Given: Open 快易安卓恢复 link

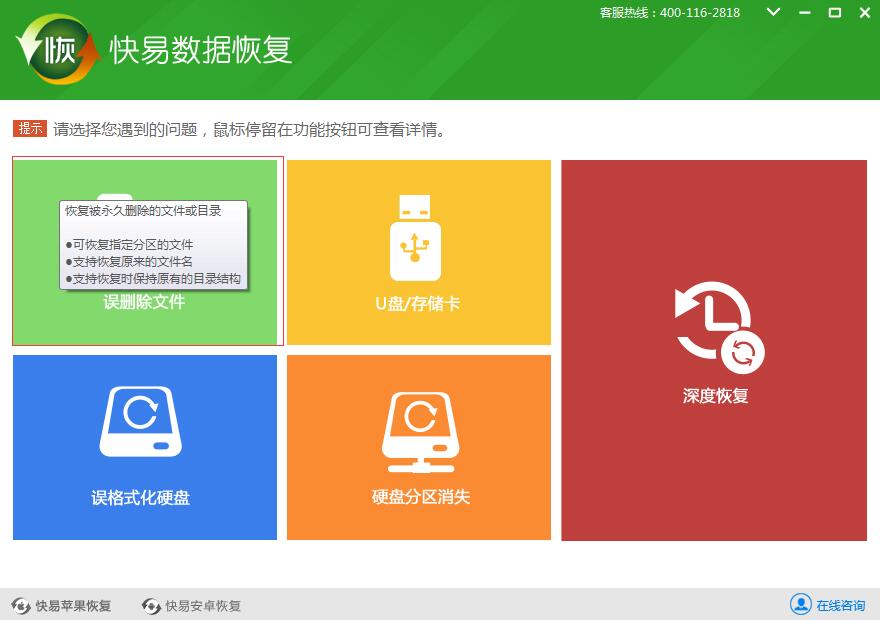Looking at the screenshot, I should click(191, 606).
